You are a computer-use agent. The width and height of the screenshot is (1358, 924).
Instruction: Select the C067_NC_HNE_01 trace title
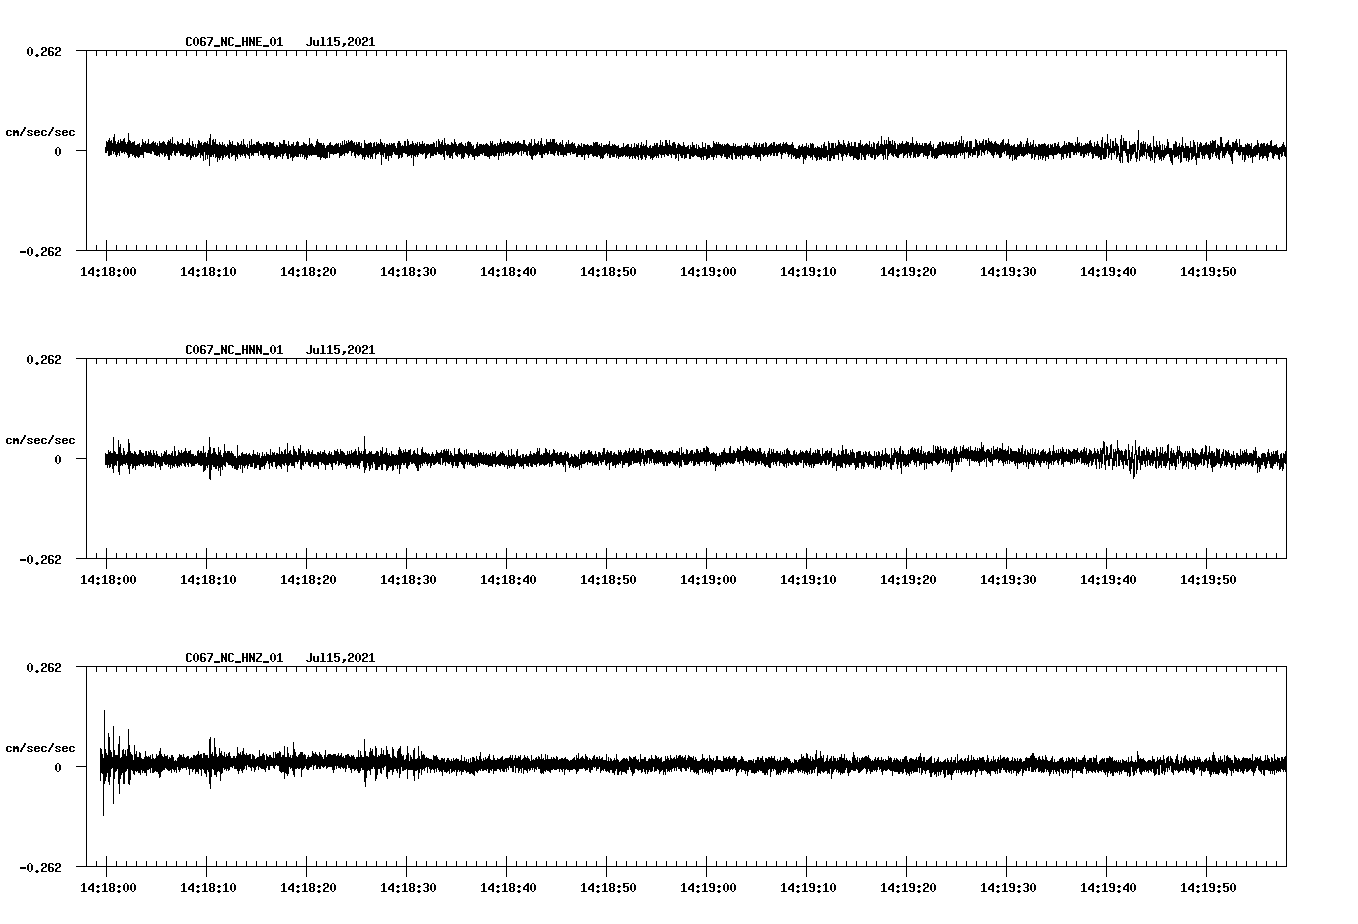232,42
